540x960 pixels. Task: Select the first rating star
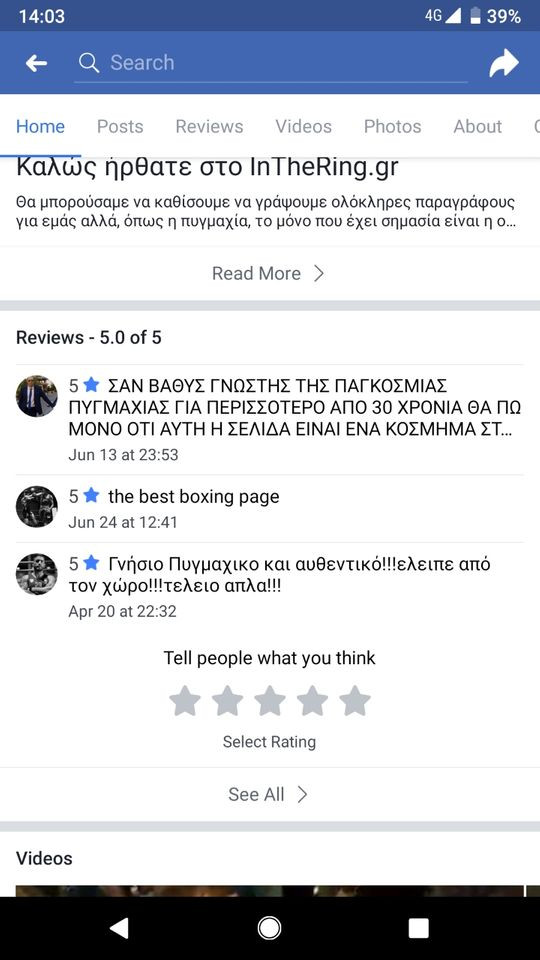(184, 700)
